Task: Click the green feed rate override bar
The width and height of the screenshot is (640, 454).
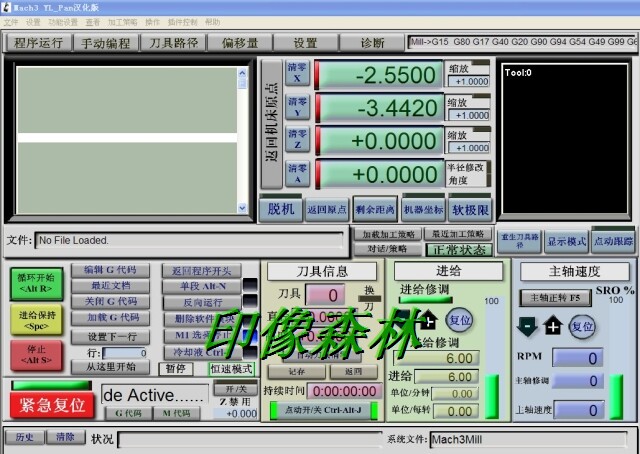Action: (x=492, y=397)
